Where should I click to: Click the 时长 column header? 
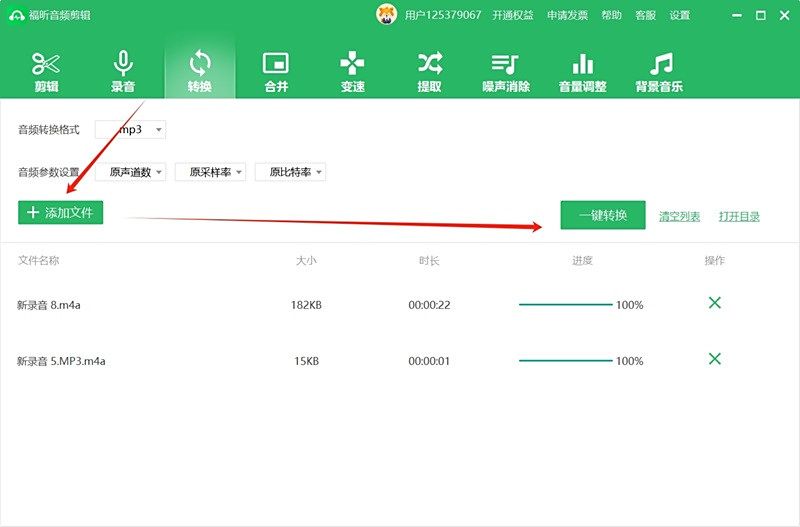click(x=429, y=261)
